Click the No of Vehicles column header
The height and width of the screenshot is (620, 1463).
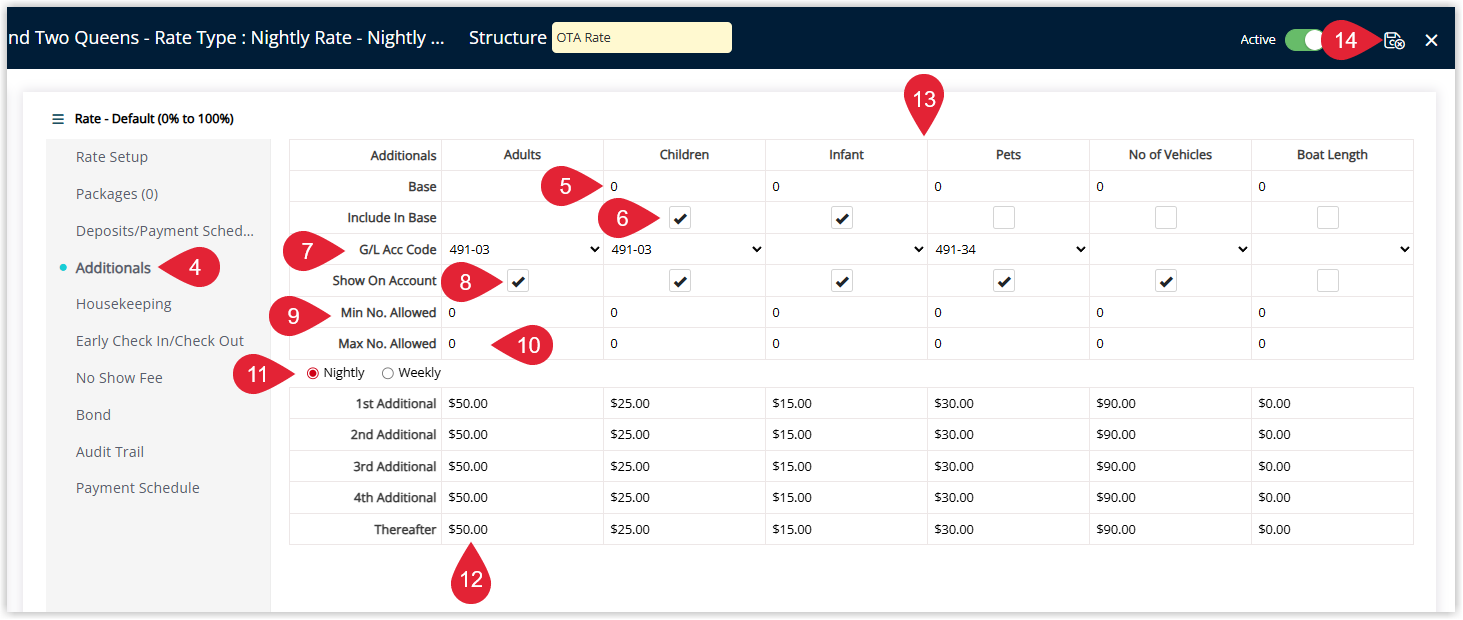pos(1170,155)
